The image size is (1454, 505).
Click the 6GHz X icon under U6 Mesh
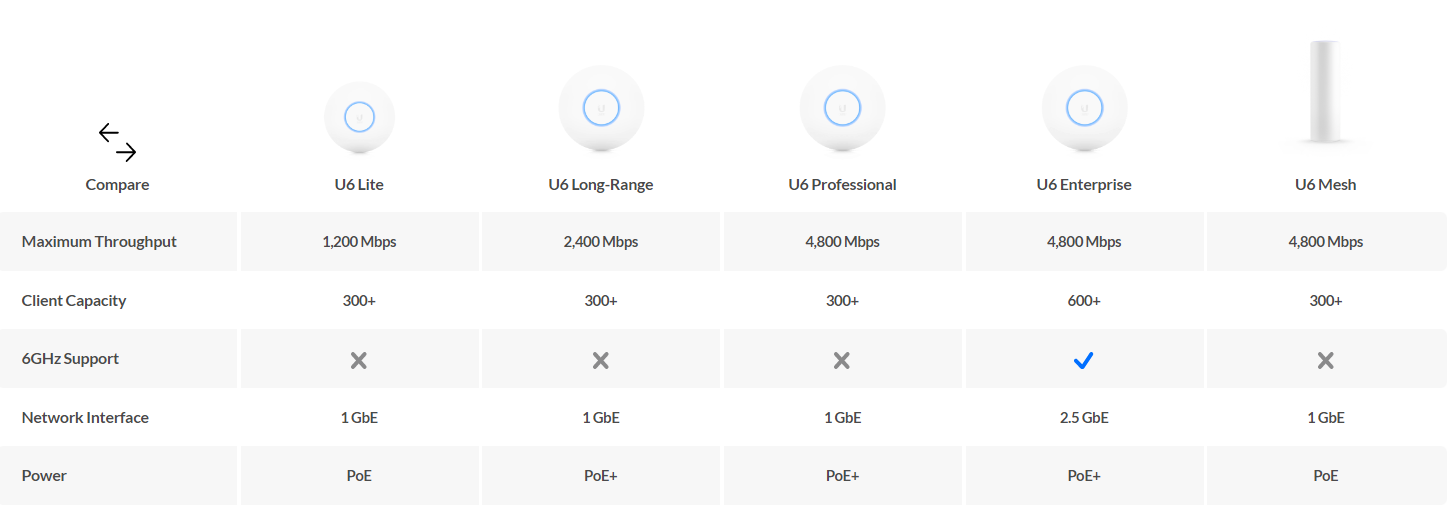[1325, 360]
